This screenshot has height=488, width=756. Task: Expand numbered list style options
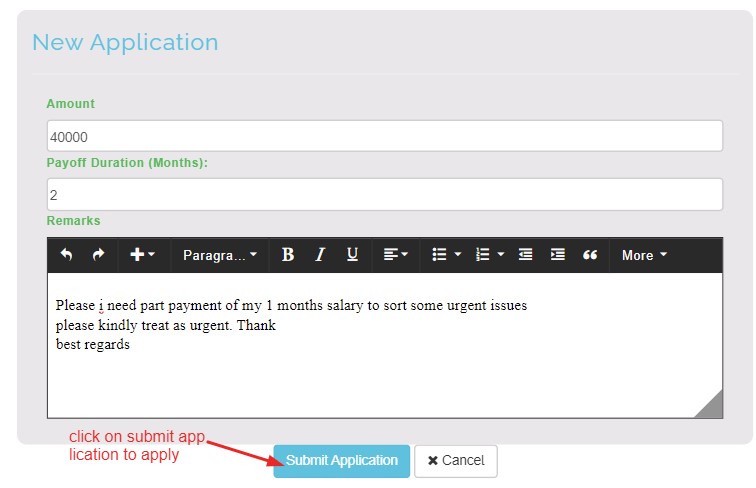[500, 254]
